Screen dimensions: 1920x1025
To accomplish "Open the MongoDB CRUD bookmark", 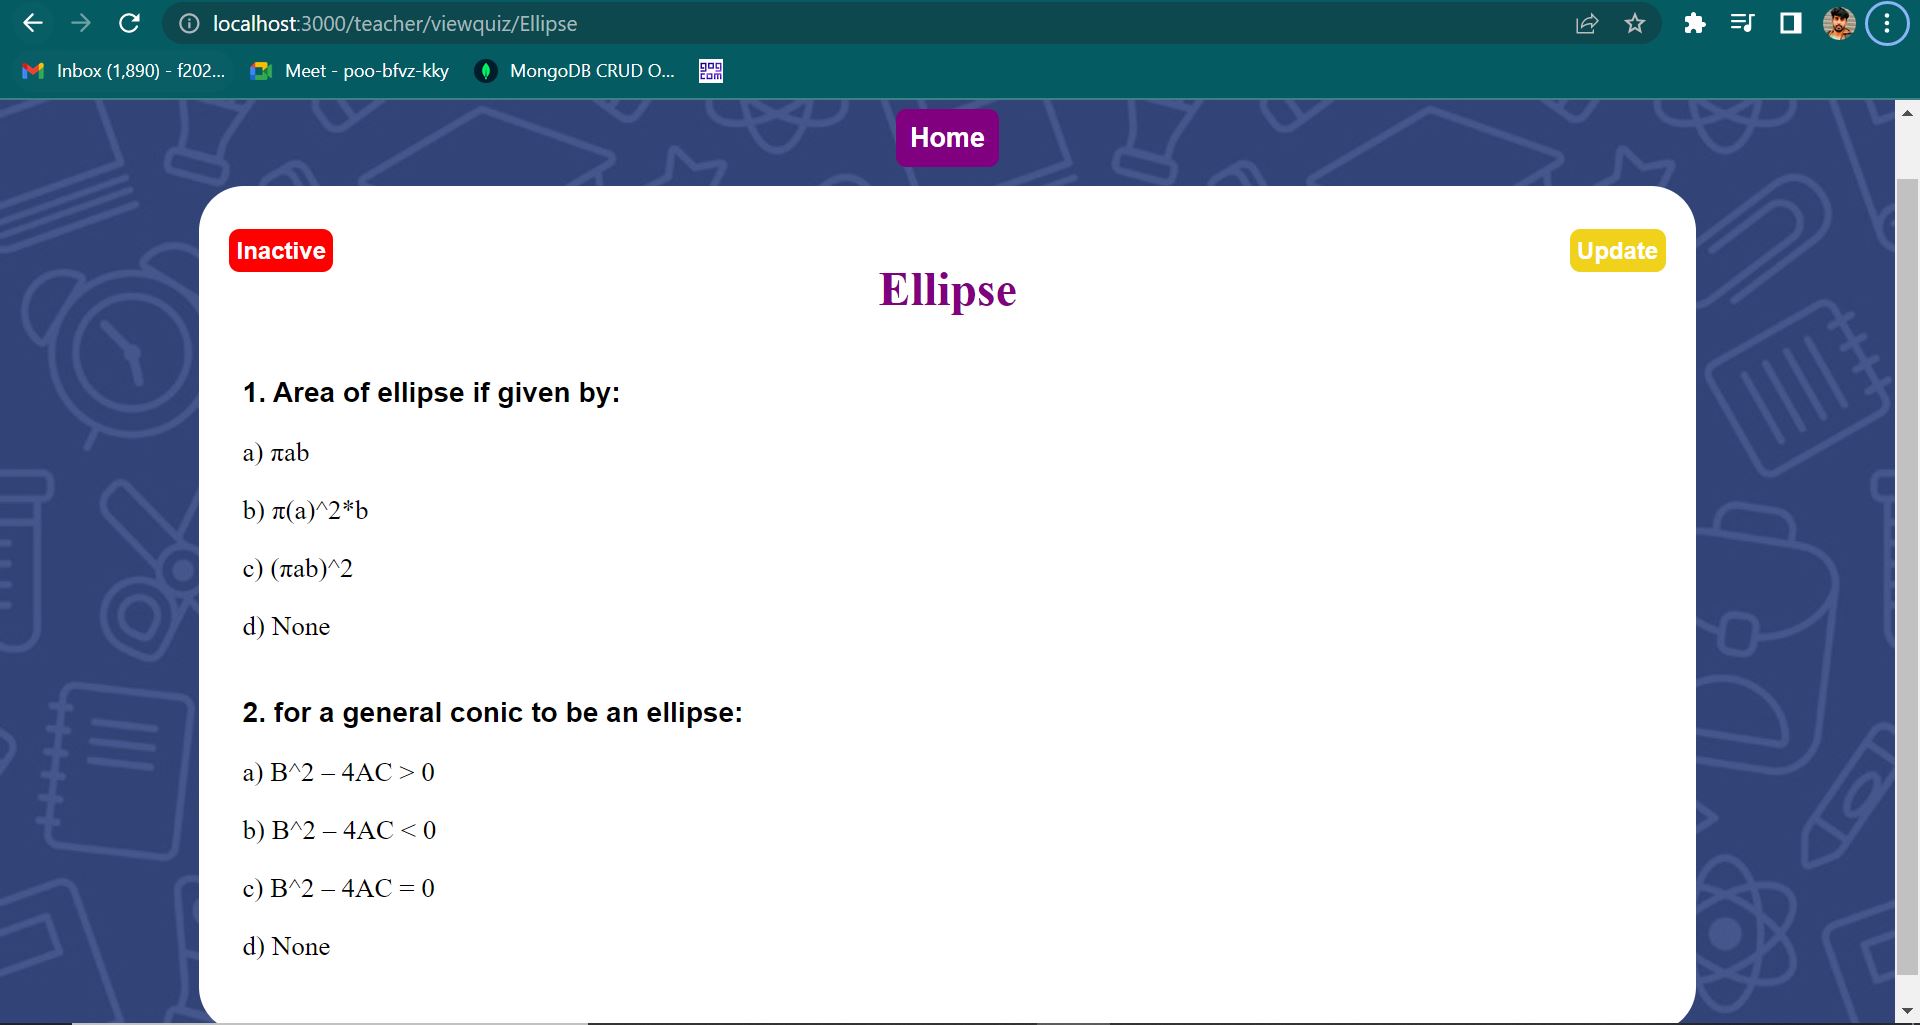I will click(576, 71).
